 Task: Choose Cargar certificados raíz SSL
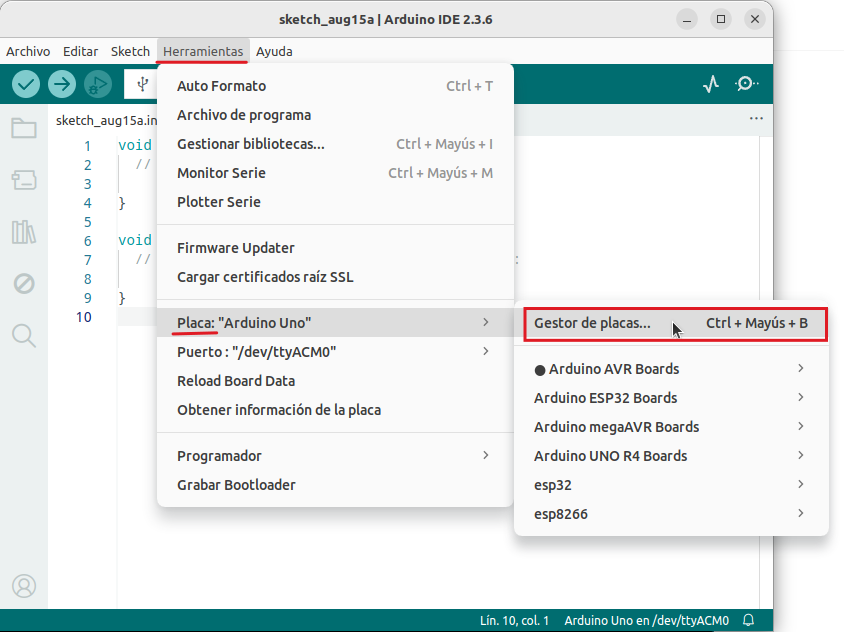coord(335,277)
